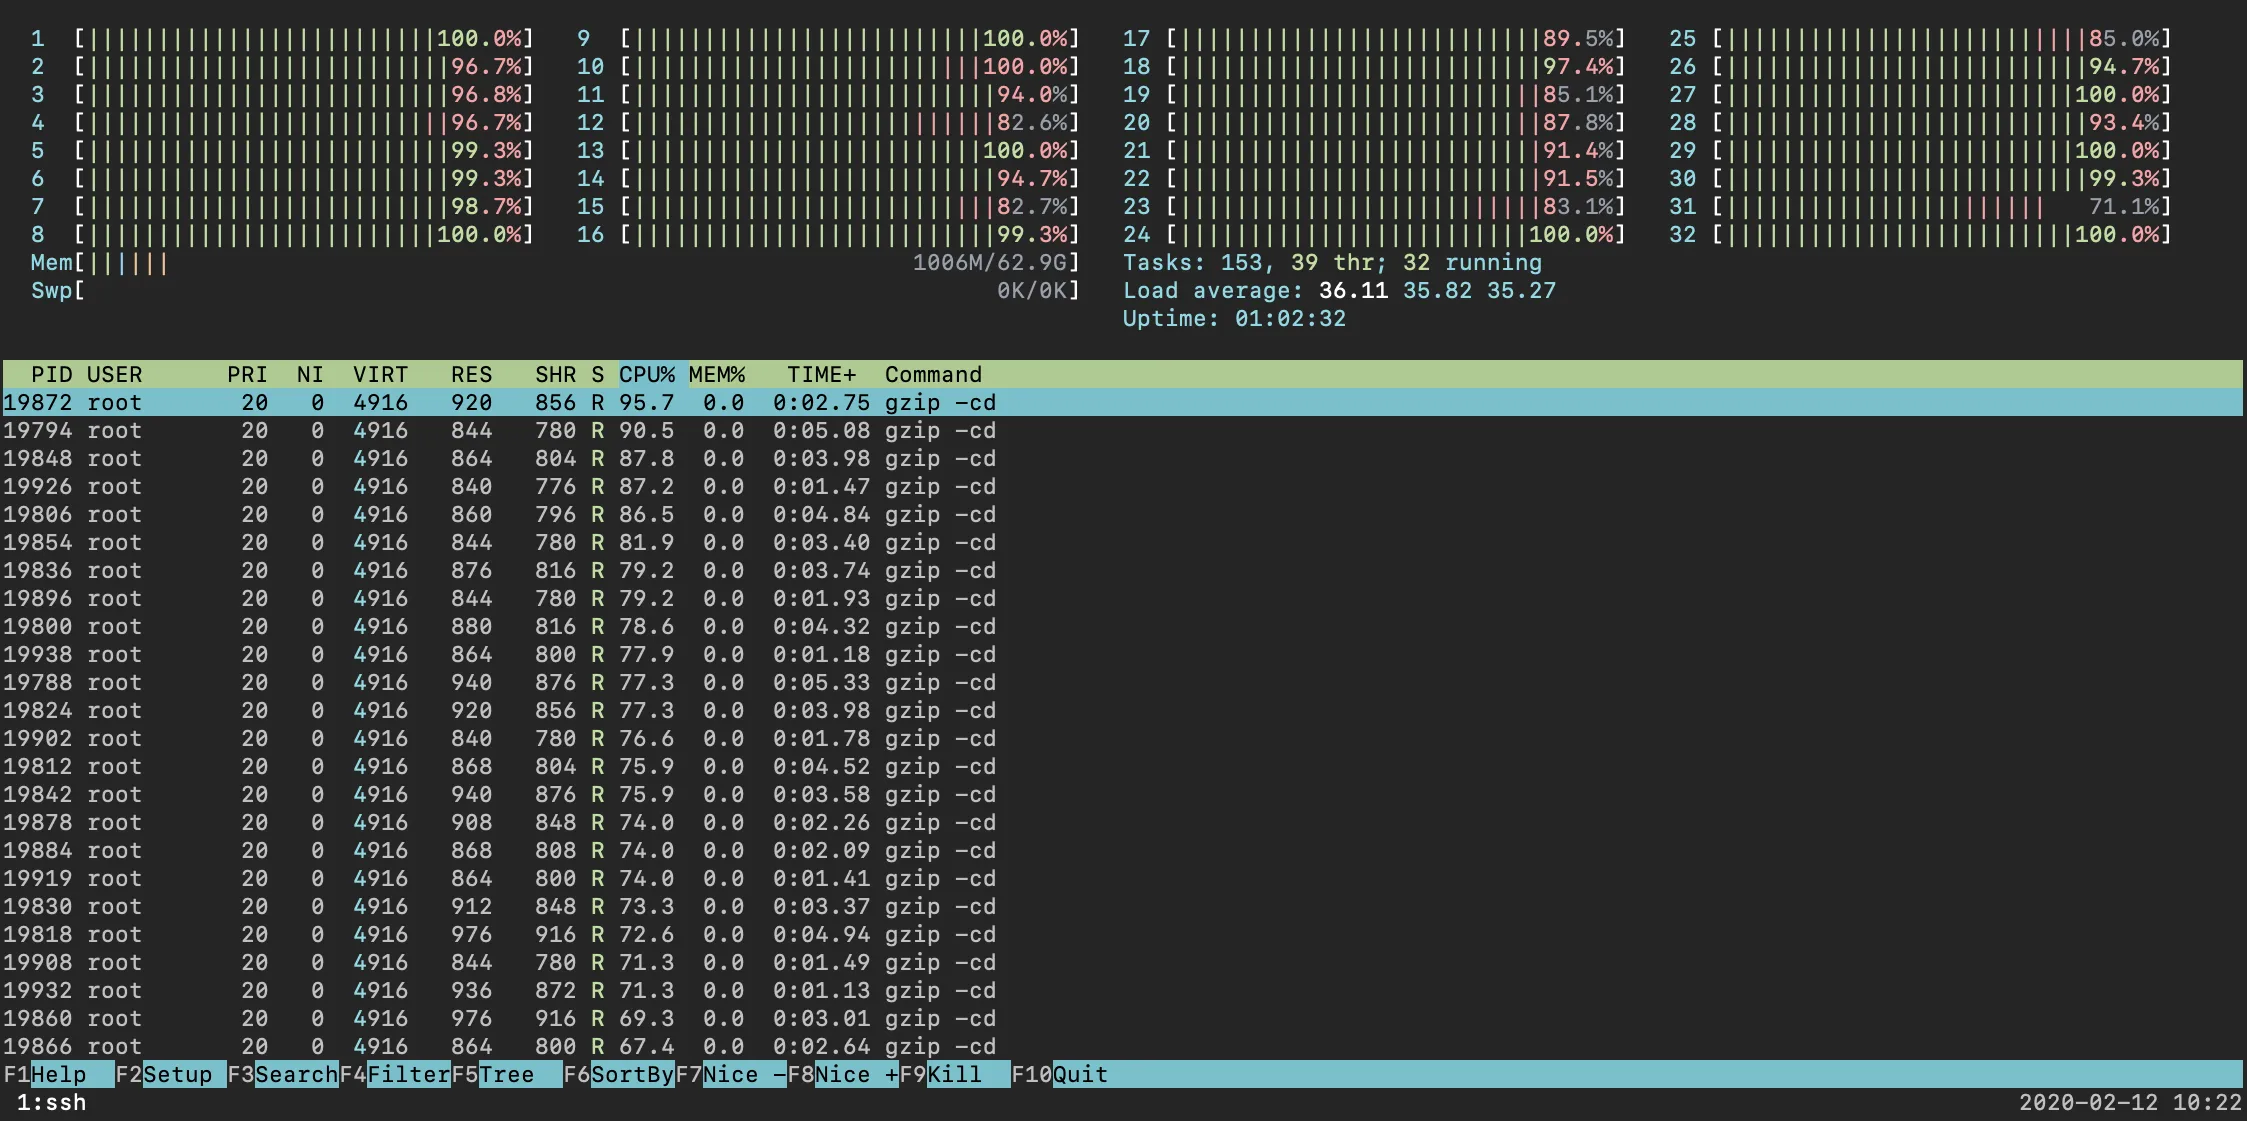Select the 1:ssh tmux window tab
2247x1121 pixels.
tap(51, 1102)
